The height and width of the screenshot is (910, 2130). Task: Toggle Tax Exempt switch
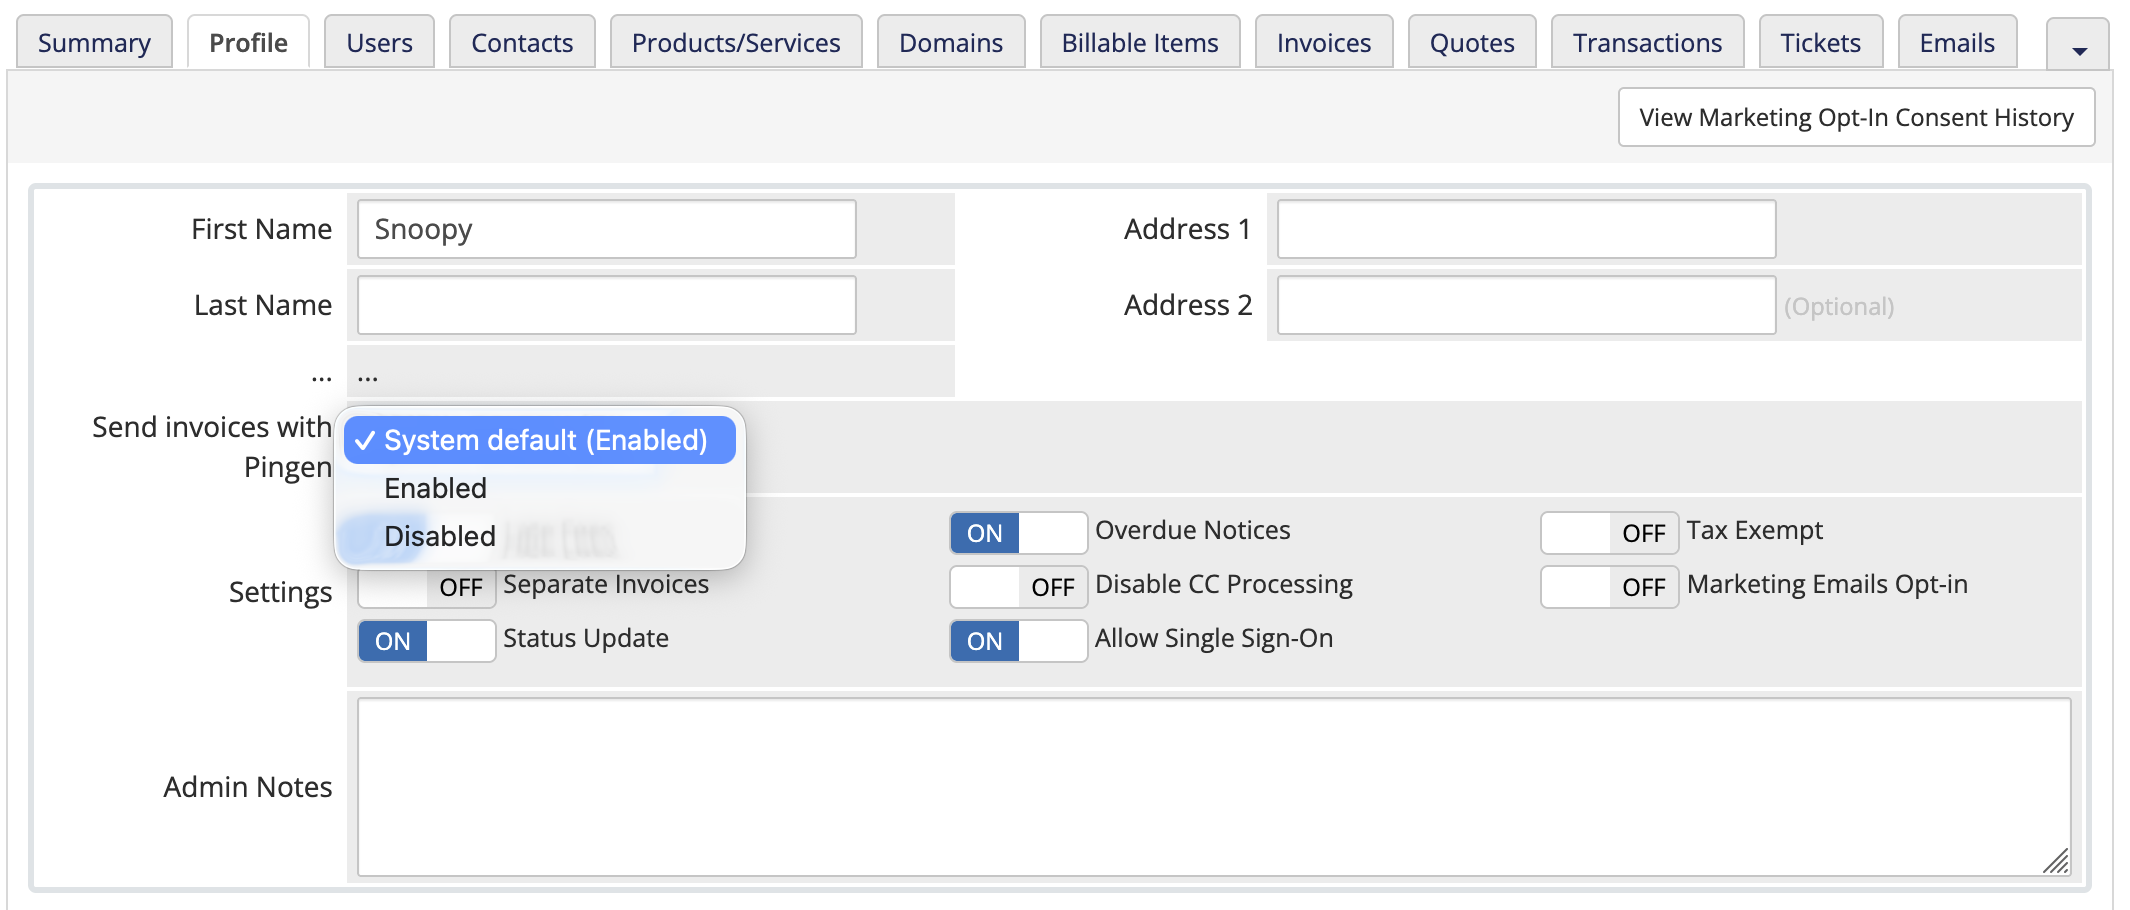(x=1609, y=533)
